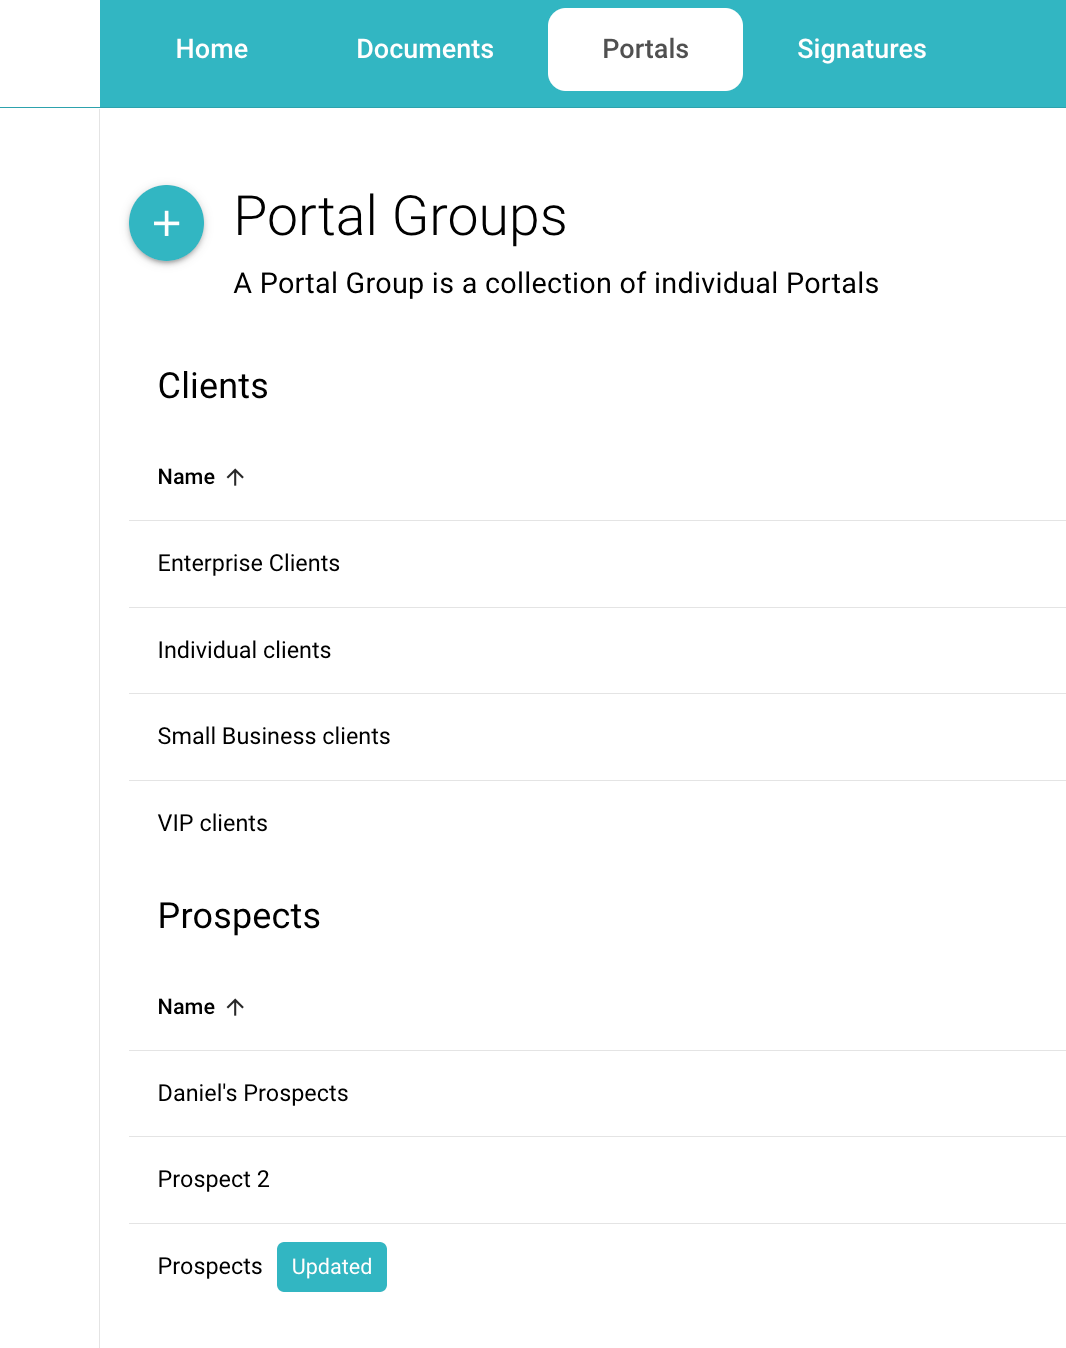Go to the Home tab
This screenshot has width=1066, height=1348.
(212, 49)
